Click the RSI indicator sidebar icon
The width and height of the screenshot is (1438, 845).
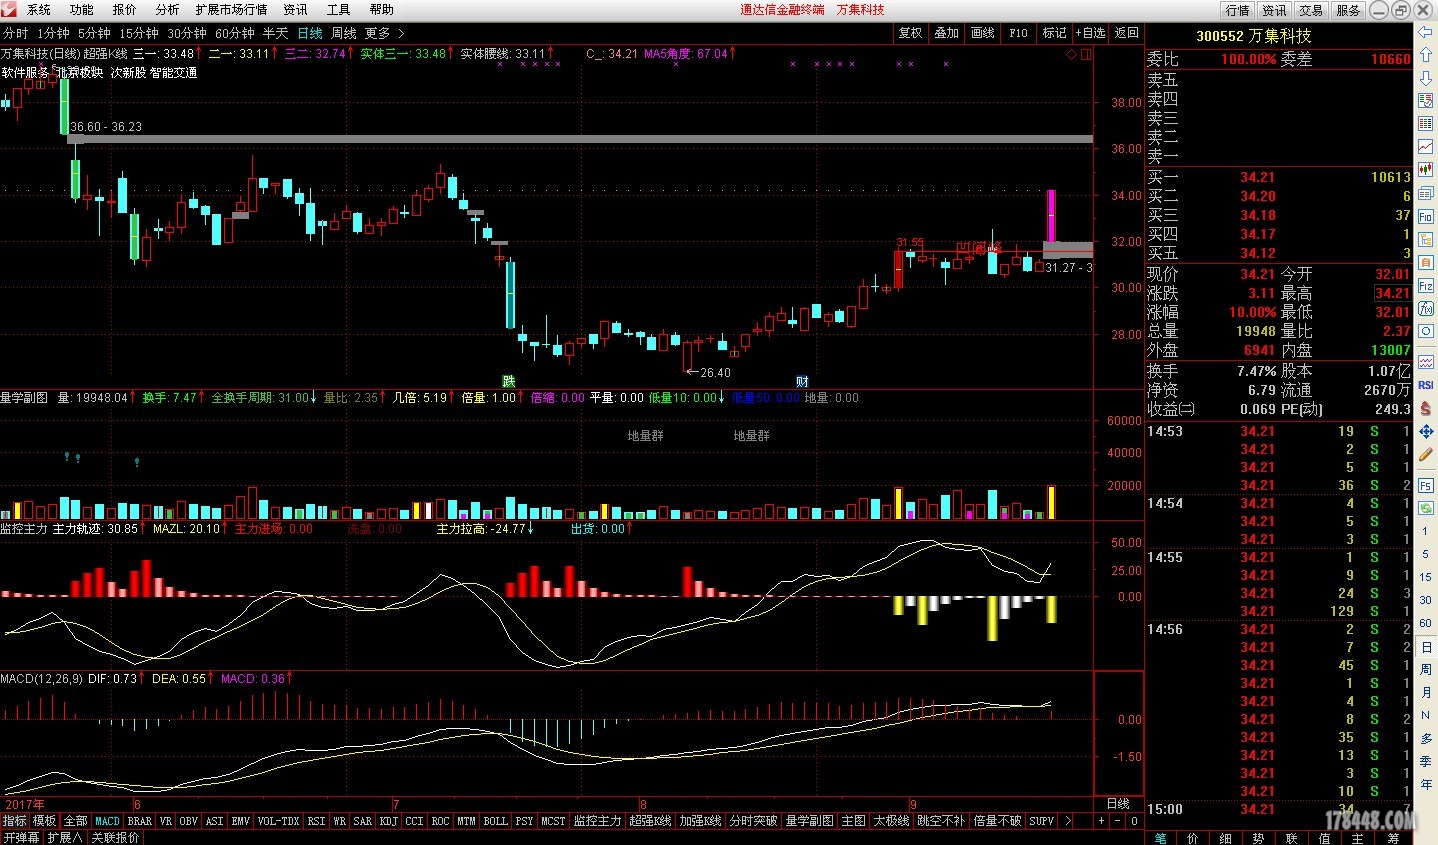[x=1426, y=385]
